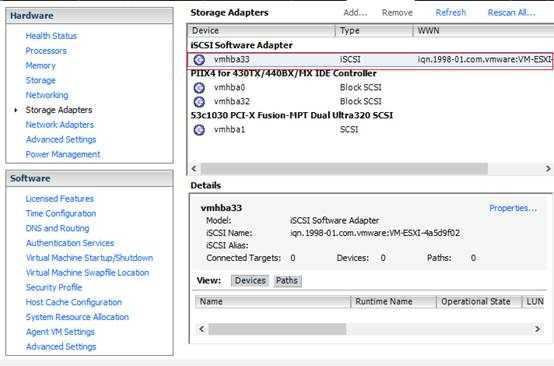Click 53c1030 PCI-X Fusion-MPT group heading
Image resolution: width=554 pixels, height=366 pixels.
pyautogui.click(x=292, y=116)
